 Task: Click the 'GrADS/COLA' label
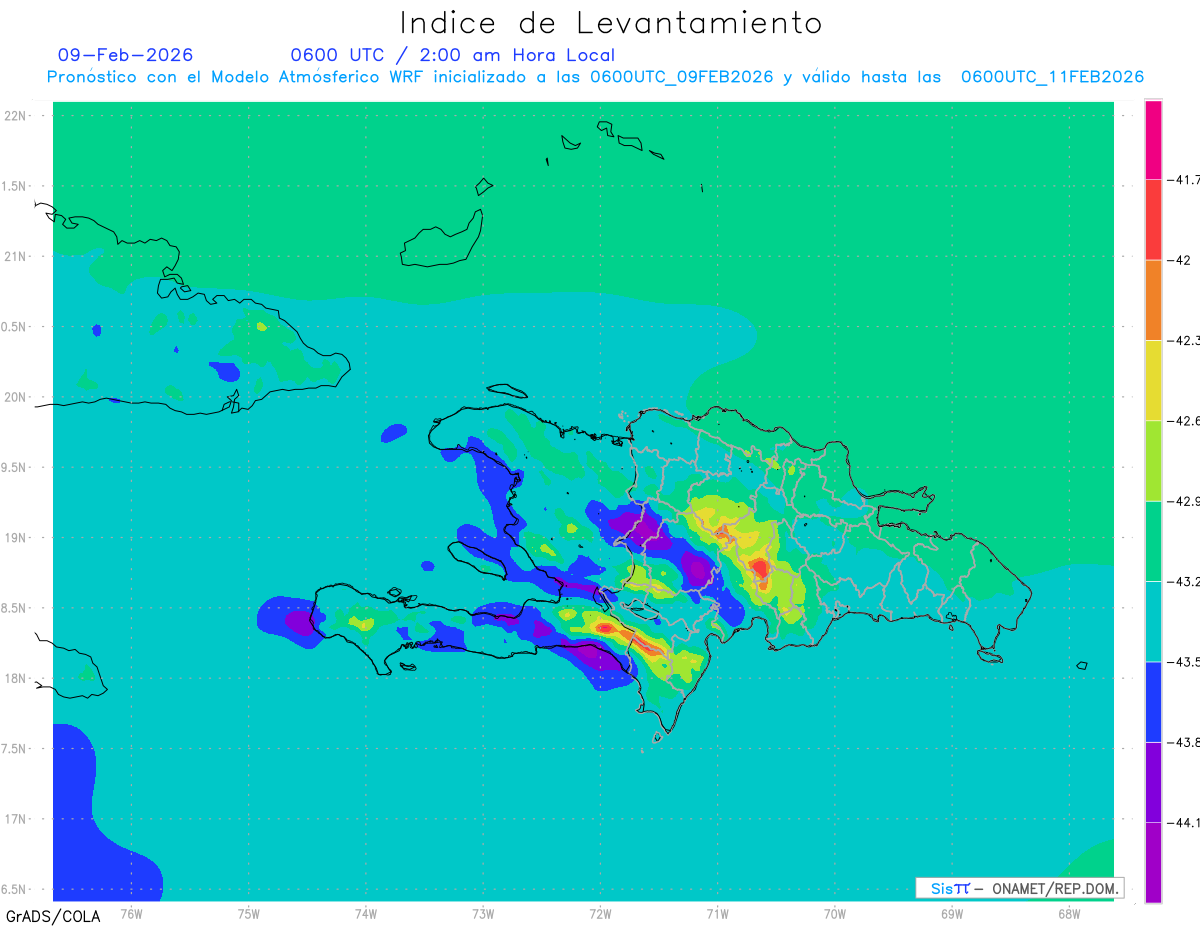53,916
